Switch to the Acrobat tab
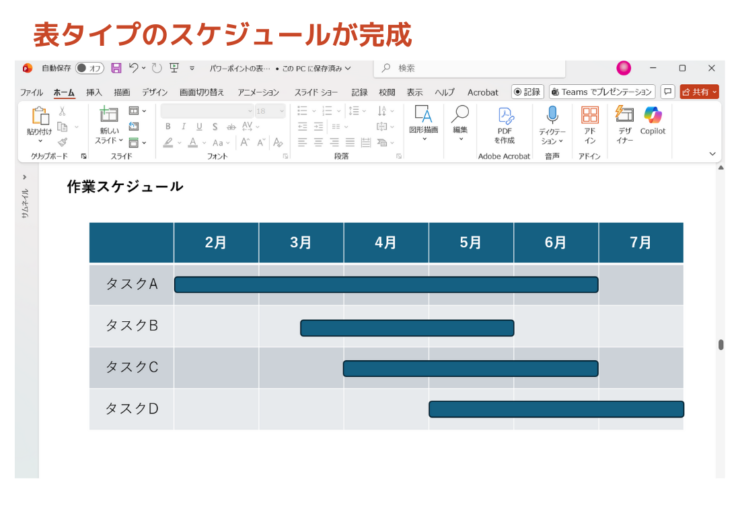This screenshot has height=505, width=740. coord(482,92)
